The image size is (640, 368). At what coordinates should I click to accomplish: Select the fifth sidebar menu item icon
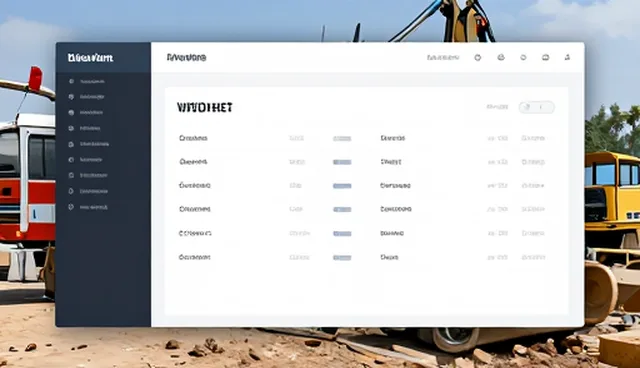(71, 144)
